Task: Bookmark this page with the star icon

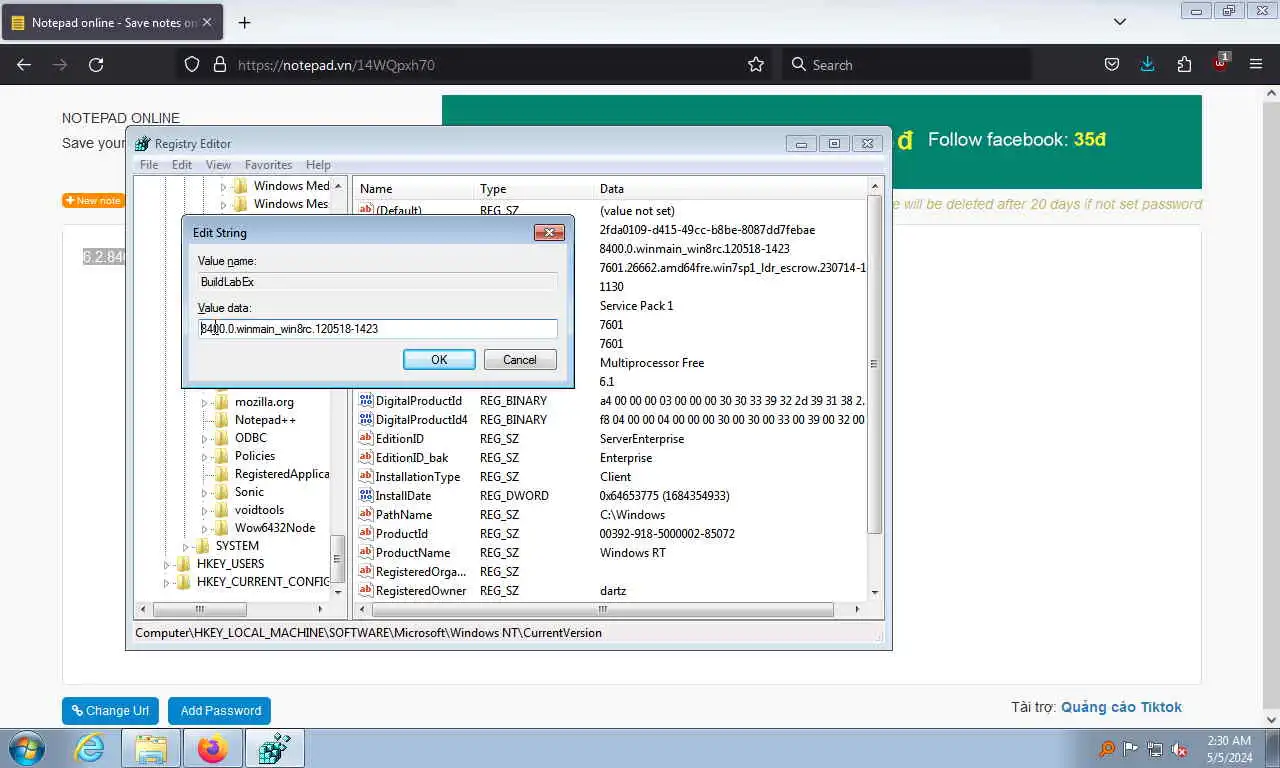Action: [756, 64]
